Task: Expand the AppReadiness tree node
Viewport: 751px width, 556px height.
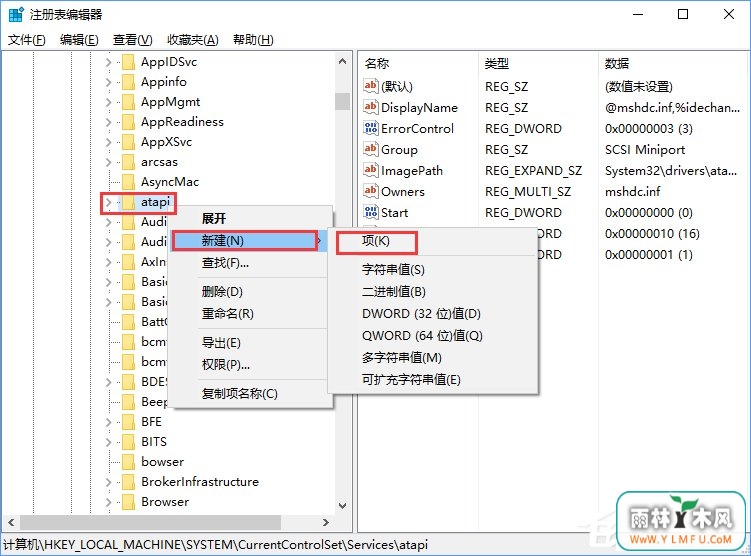Action: pyautogui.click(x=109, y=123)
